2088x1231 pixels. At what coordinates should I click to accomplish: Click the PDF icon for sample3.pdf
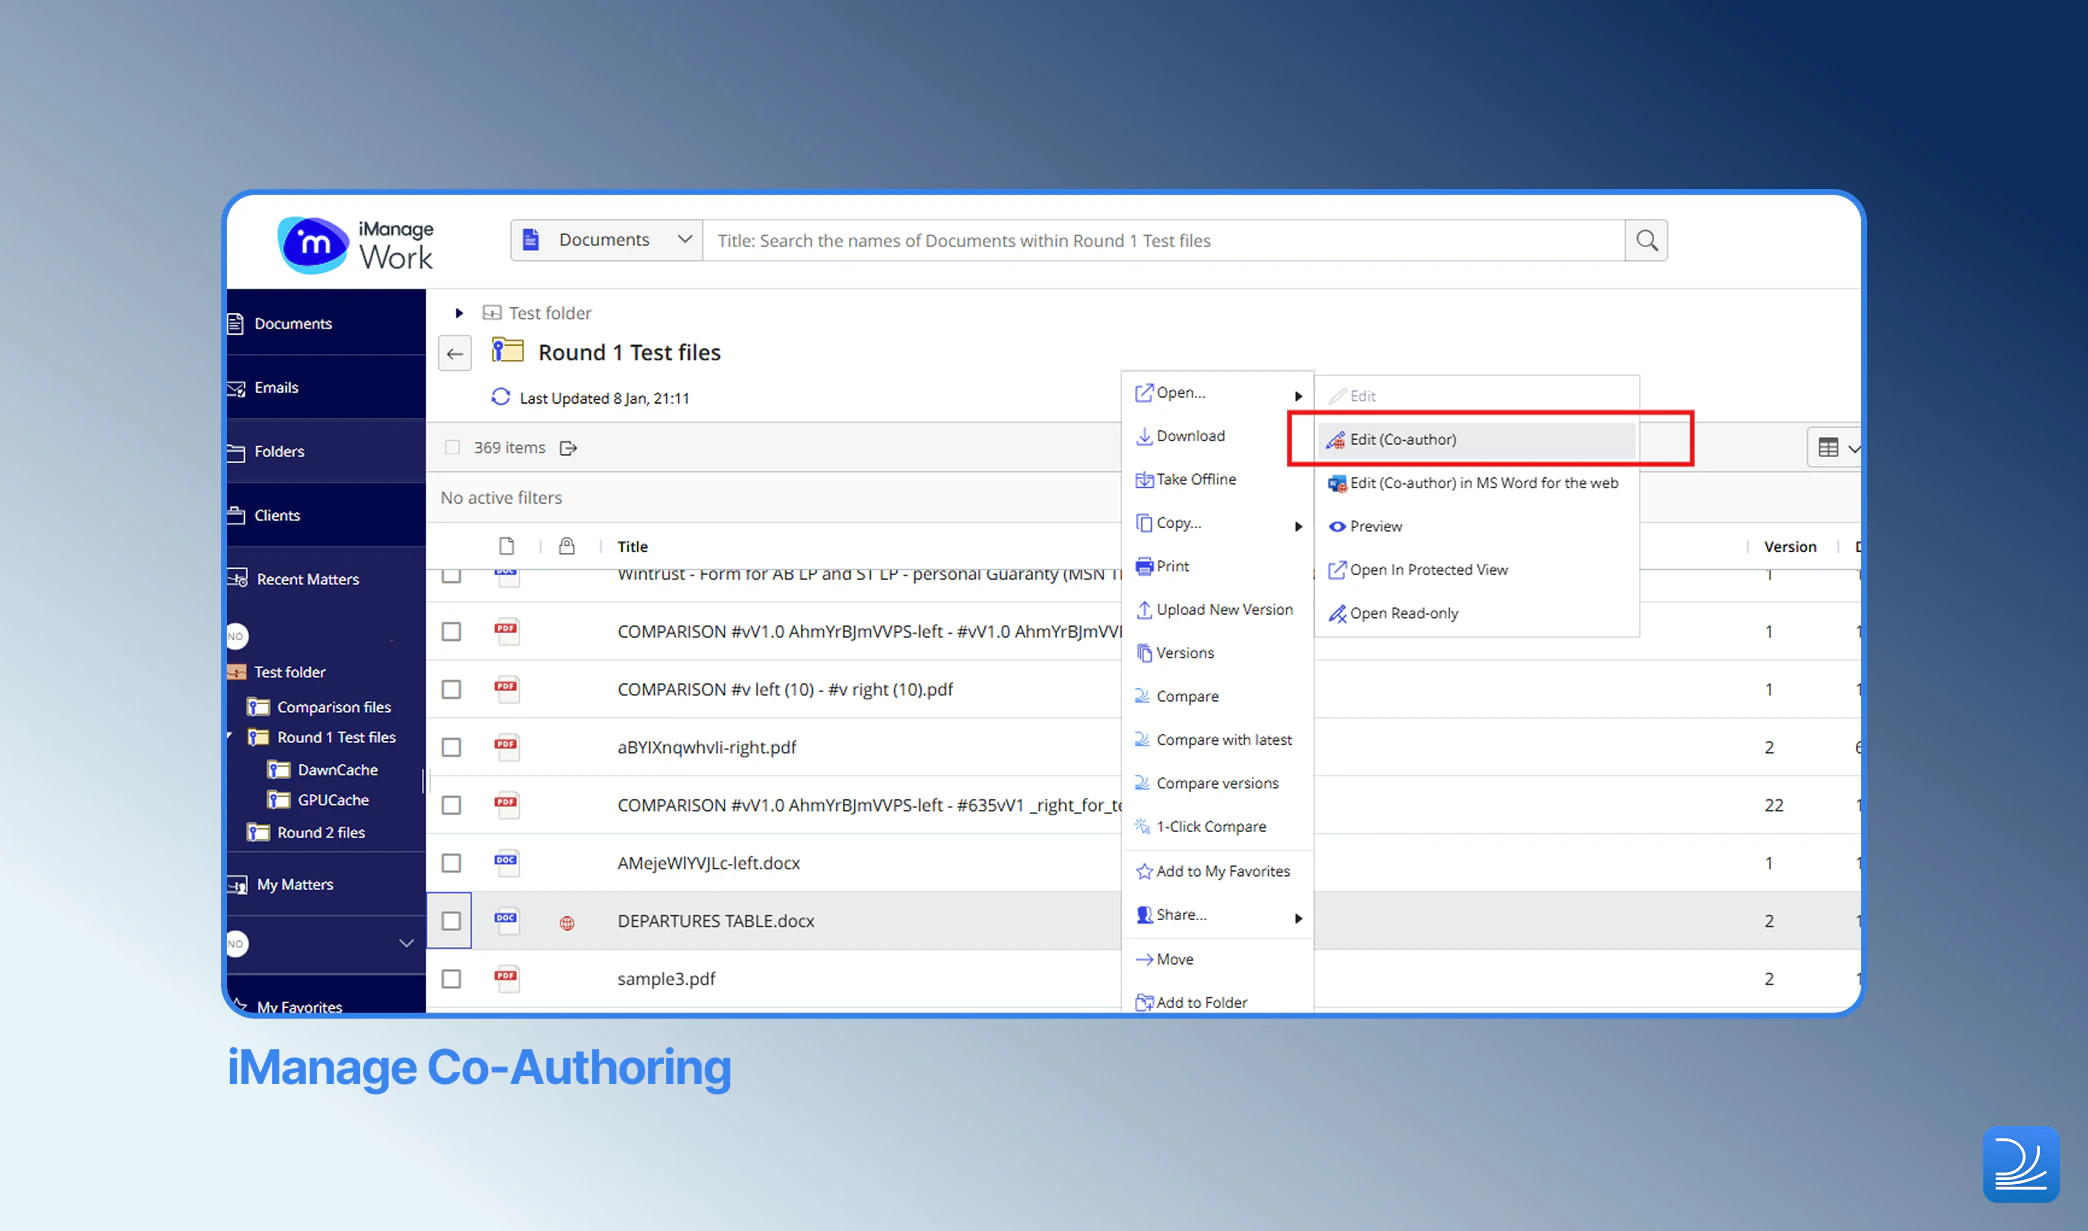(506, 978)
